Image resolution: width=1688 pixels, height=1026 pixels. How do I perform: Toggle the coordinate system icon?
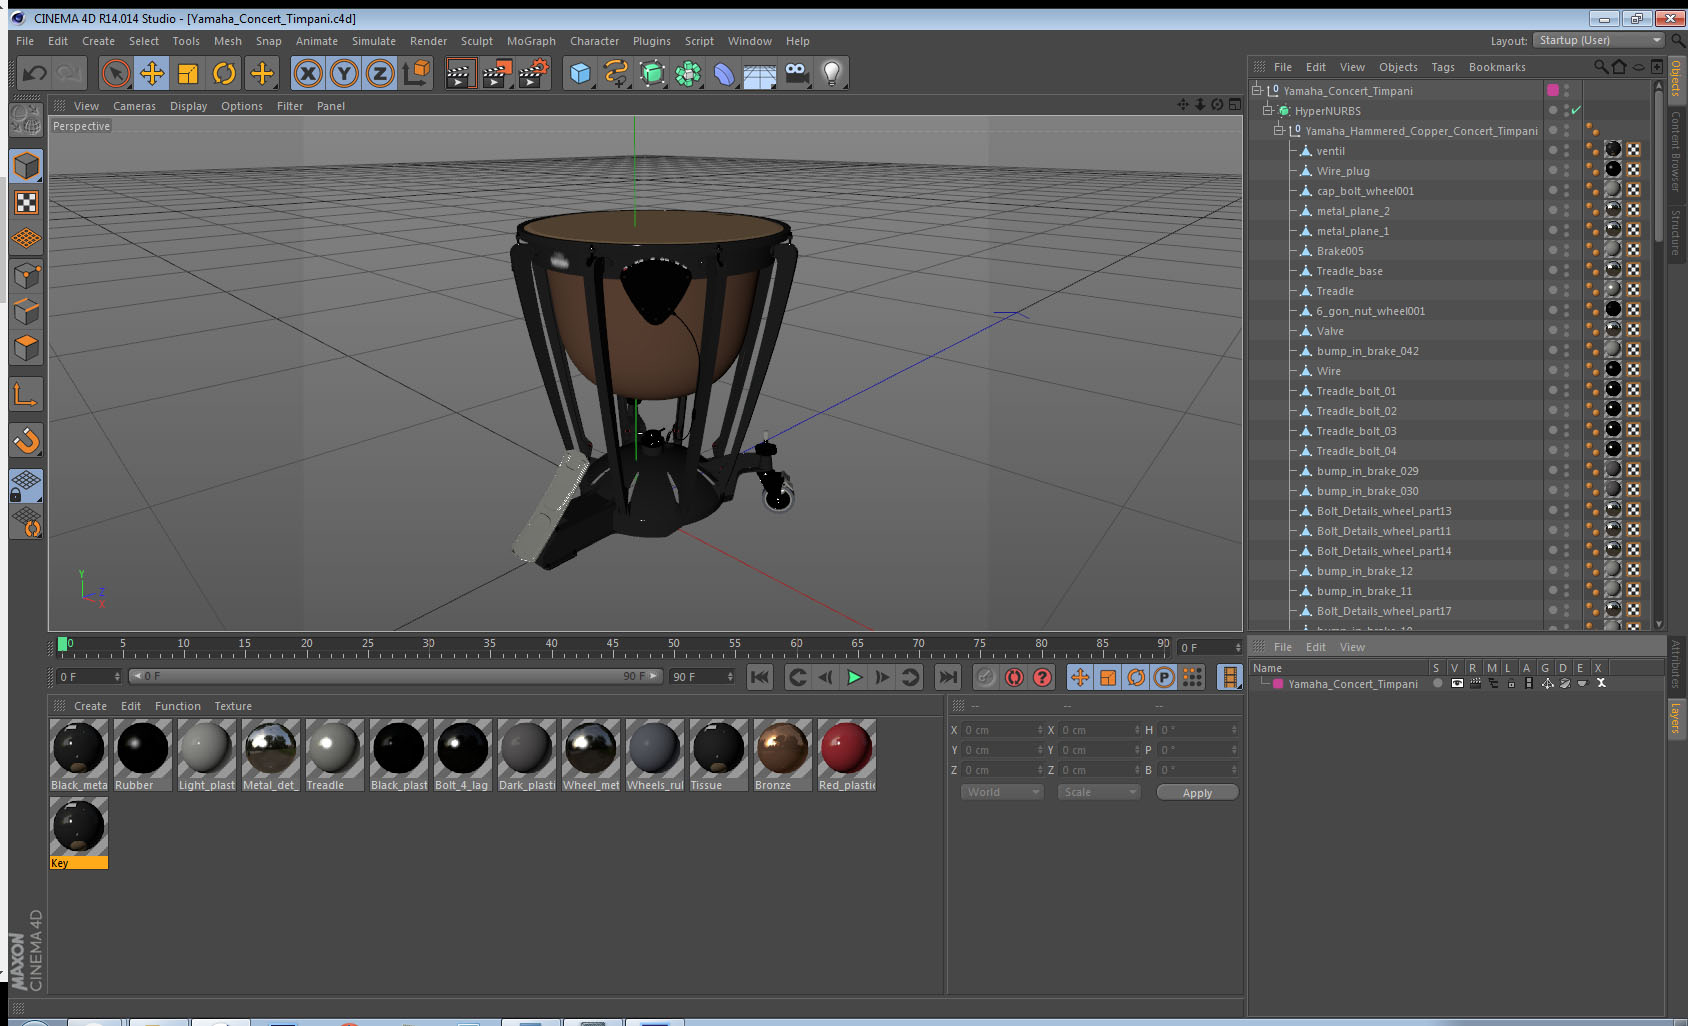[x=416, y=73]
